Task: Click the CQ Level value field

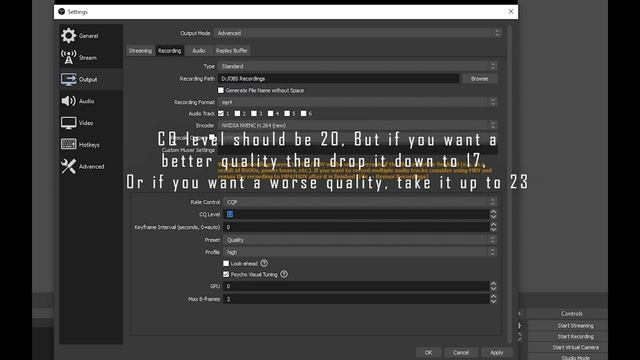Action: 356,214
